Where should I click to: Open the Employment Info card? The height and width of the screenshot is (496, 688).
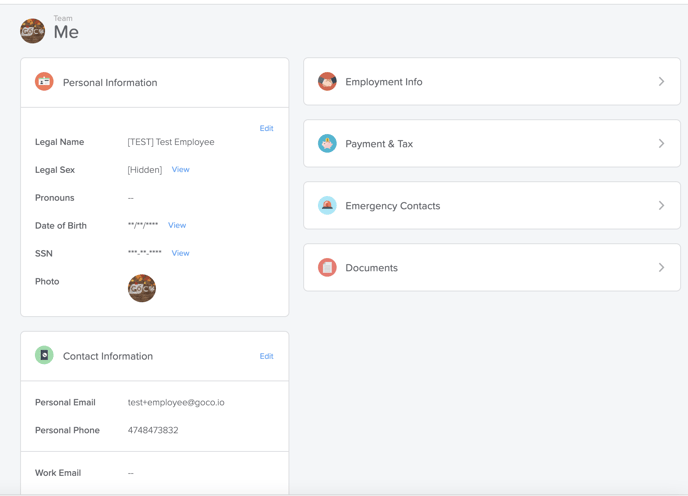492,82
